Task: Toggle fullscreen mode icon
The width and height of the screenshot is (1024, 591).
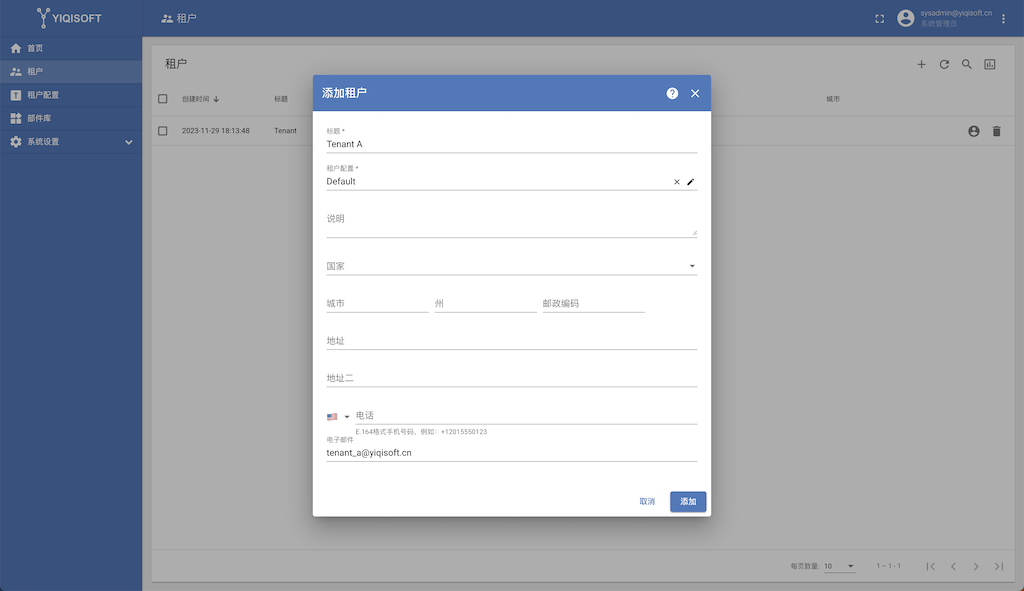Action: [x=880, y=19]
